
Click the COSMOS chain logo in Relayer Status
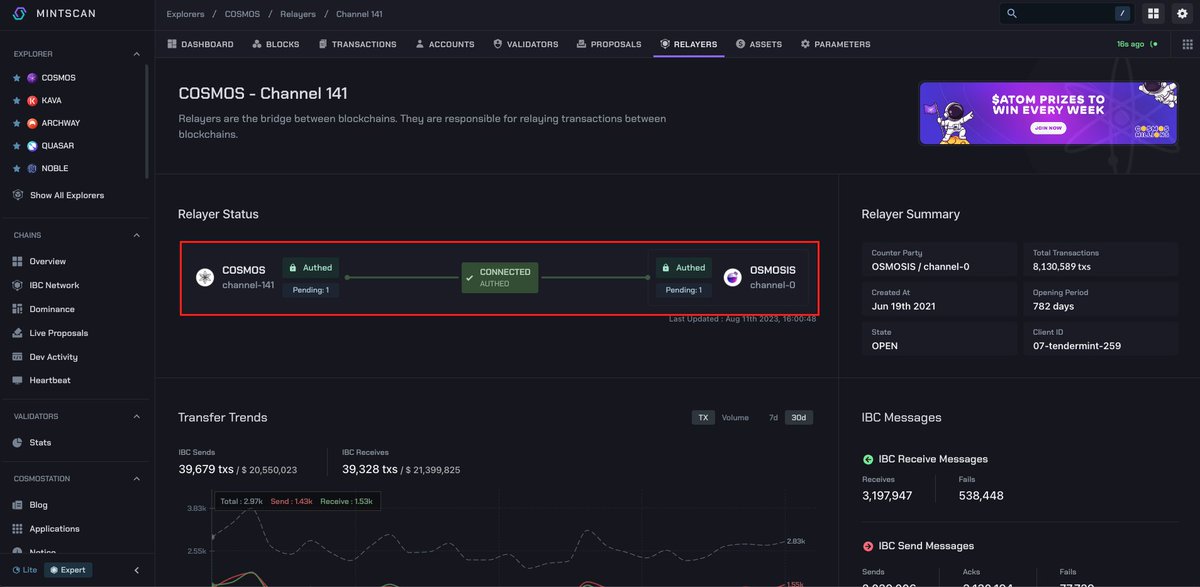pyautogui.click(x=205, y=277)
